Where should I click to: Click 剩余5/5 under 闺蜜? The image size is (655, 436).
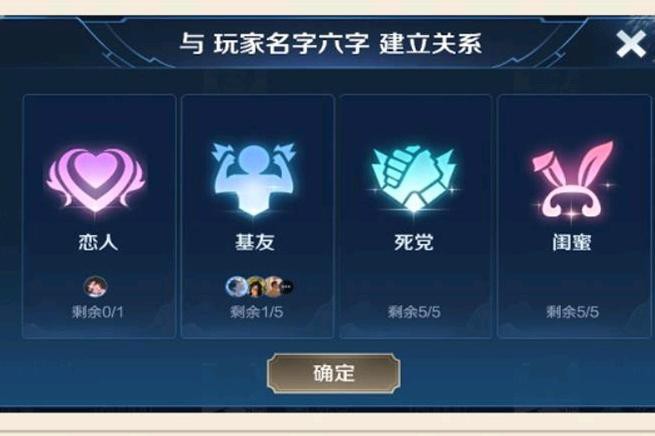[572, 312]
